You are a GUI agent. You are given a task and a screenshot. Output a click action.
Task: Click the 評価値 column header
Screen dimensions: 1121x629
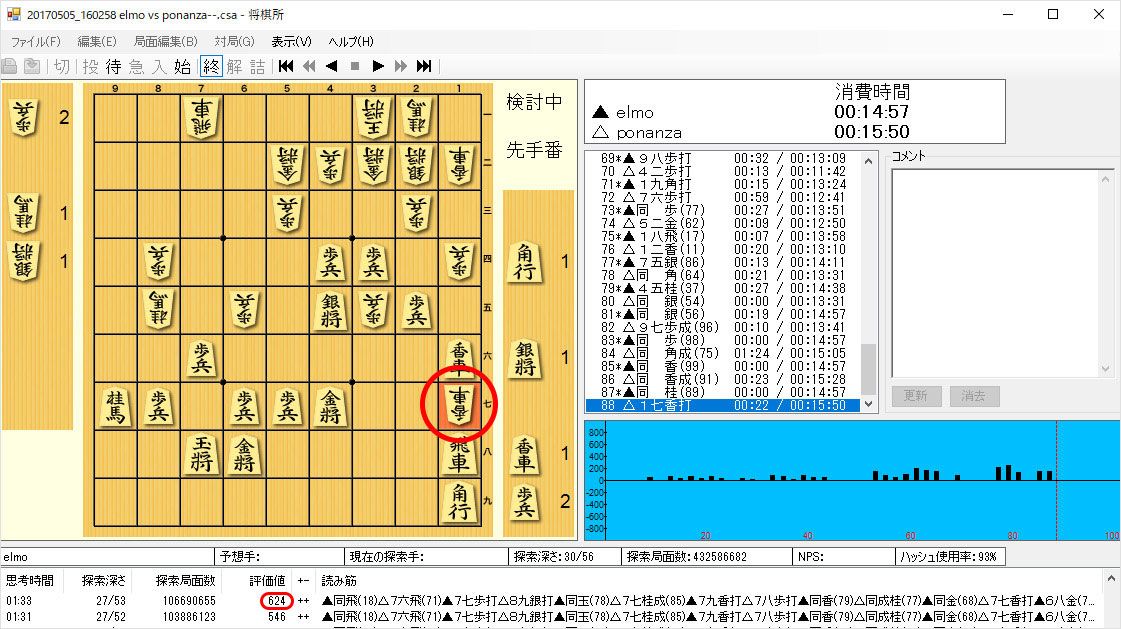[267, 580]
